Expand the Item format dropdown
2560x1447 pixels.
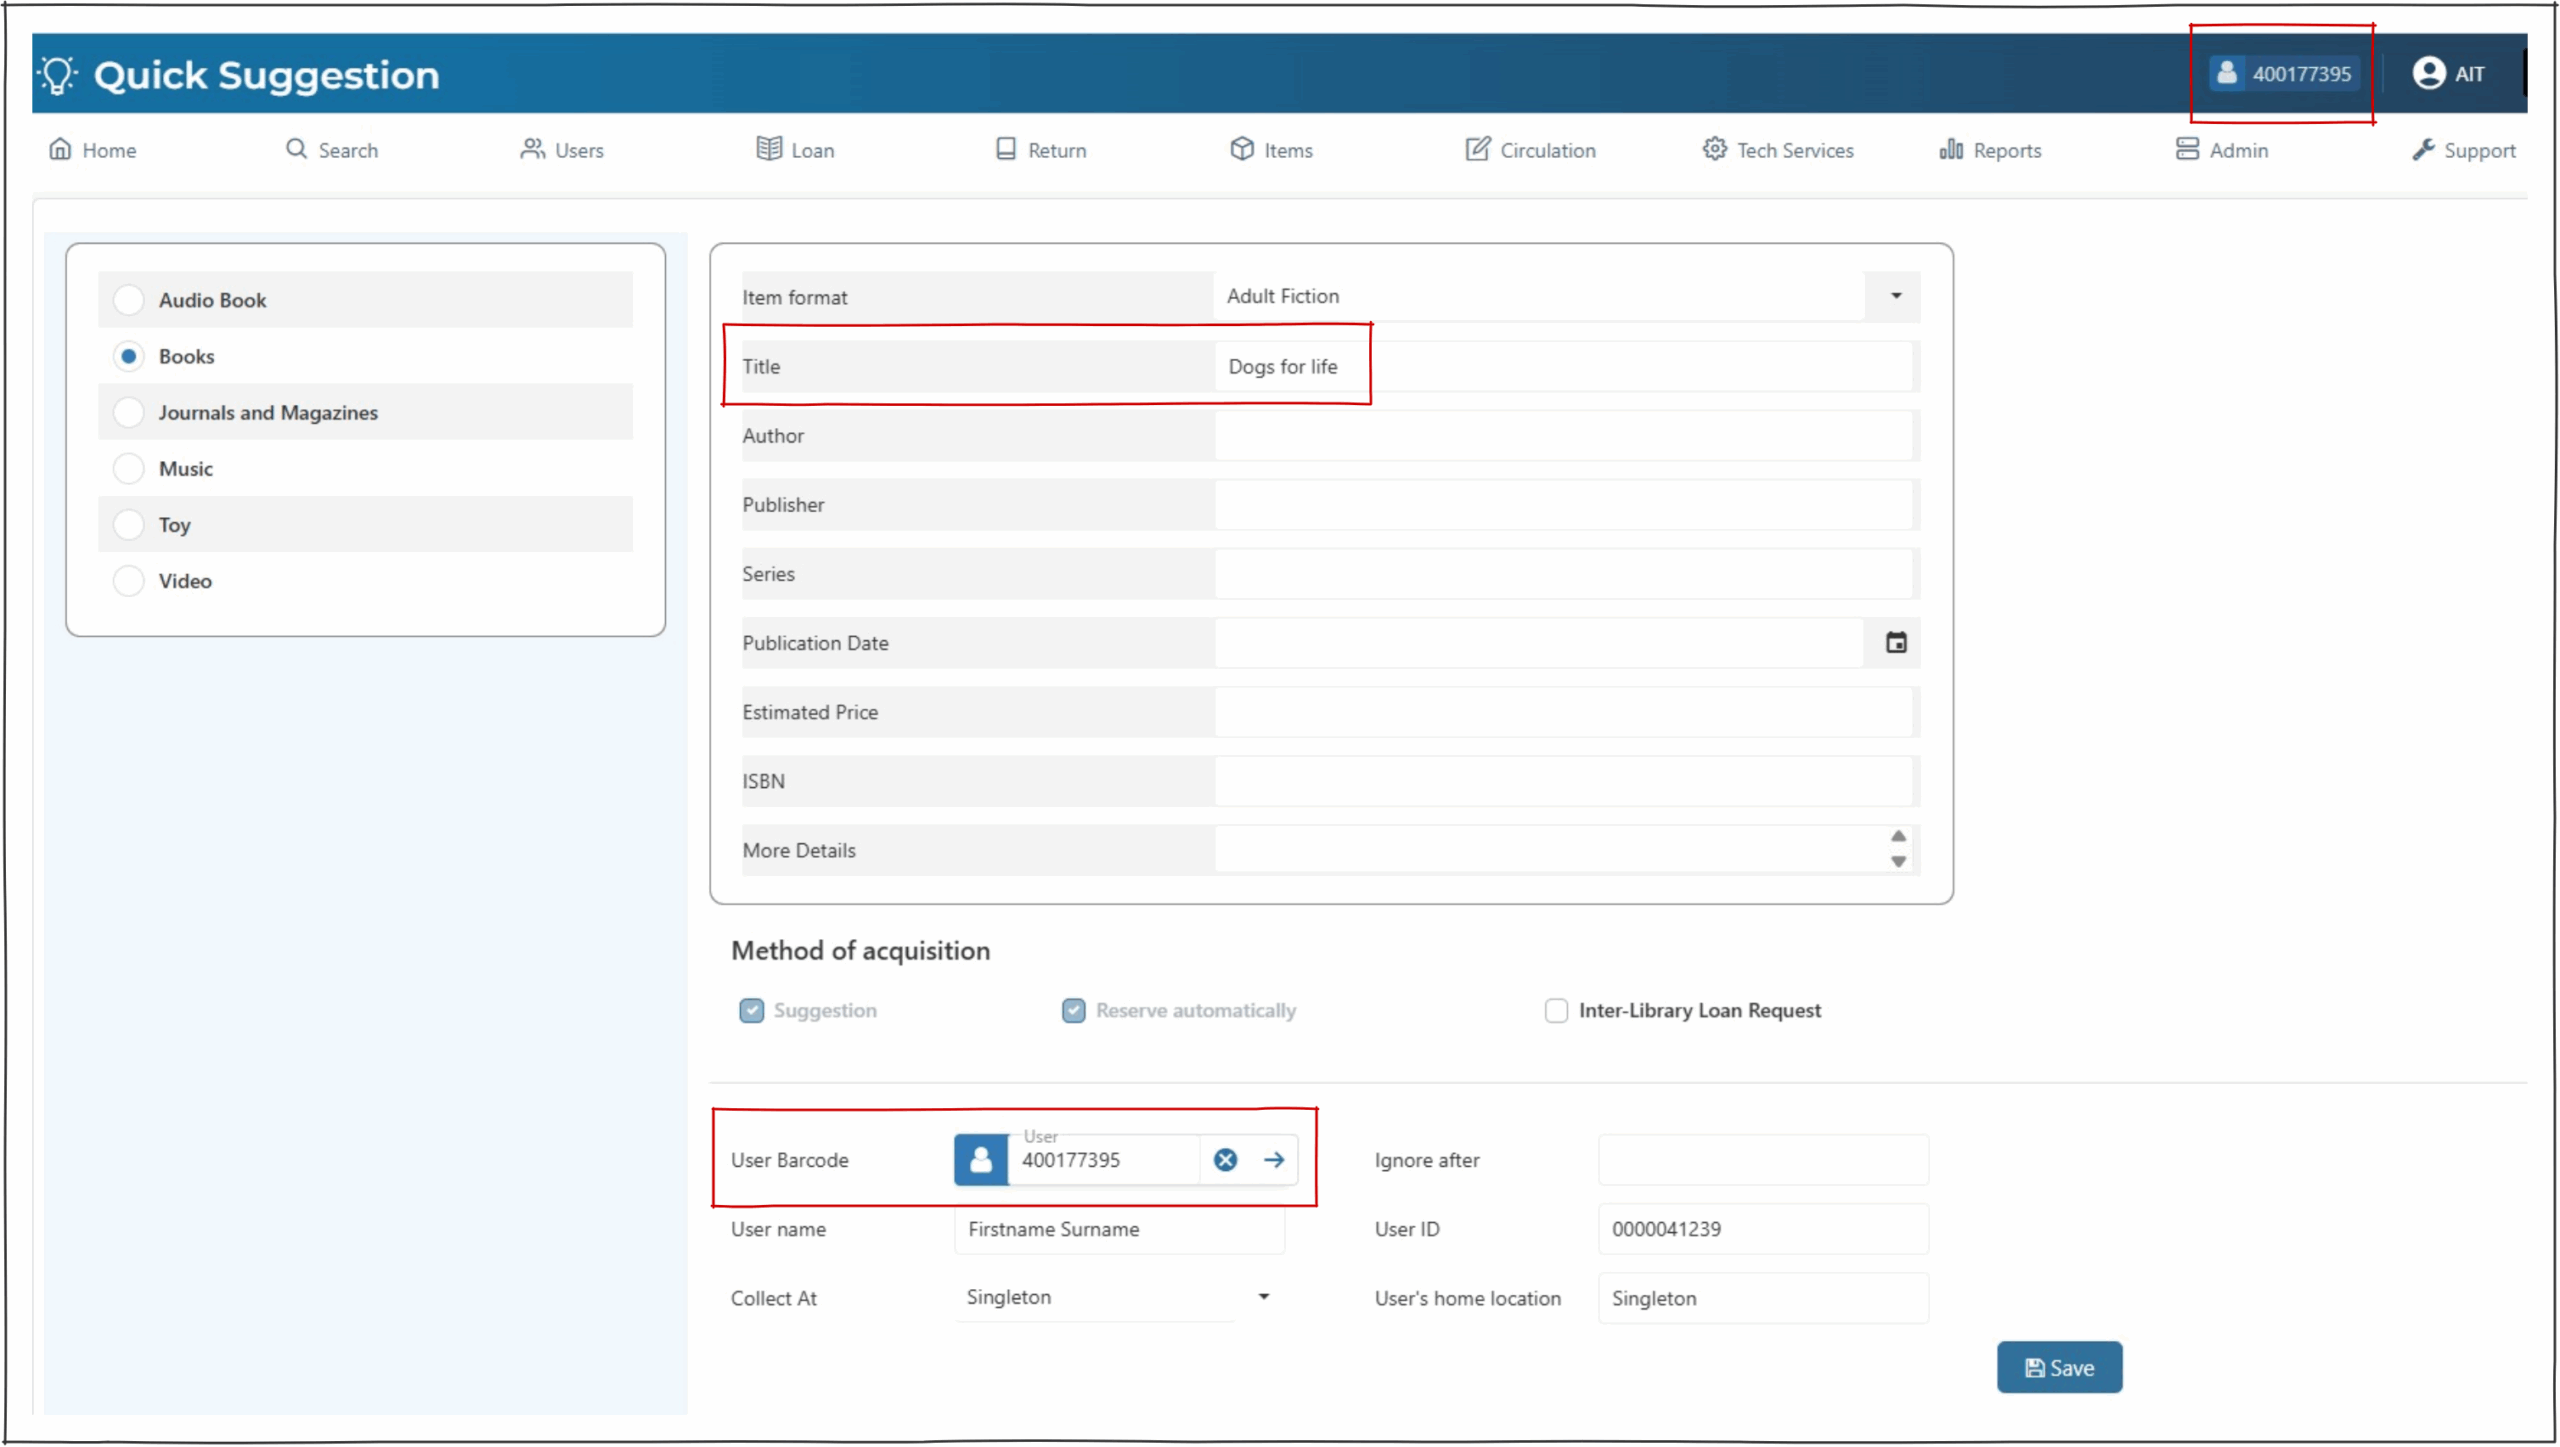coord(1895,296)
